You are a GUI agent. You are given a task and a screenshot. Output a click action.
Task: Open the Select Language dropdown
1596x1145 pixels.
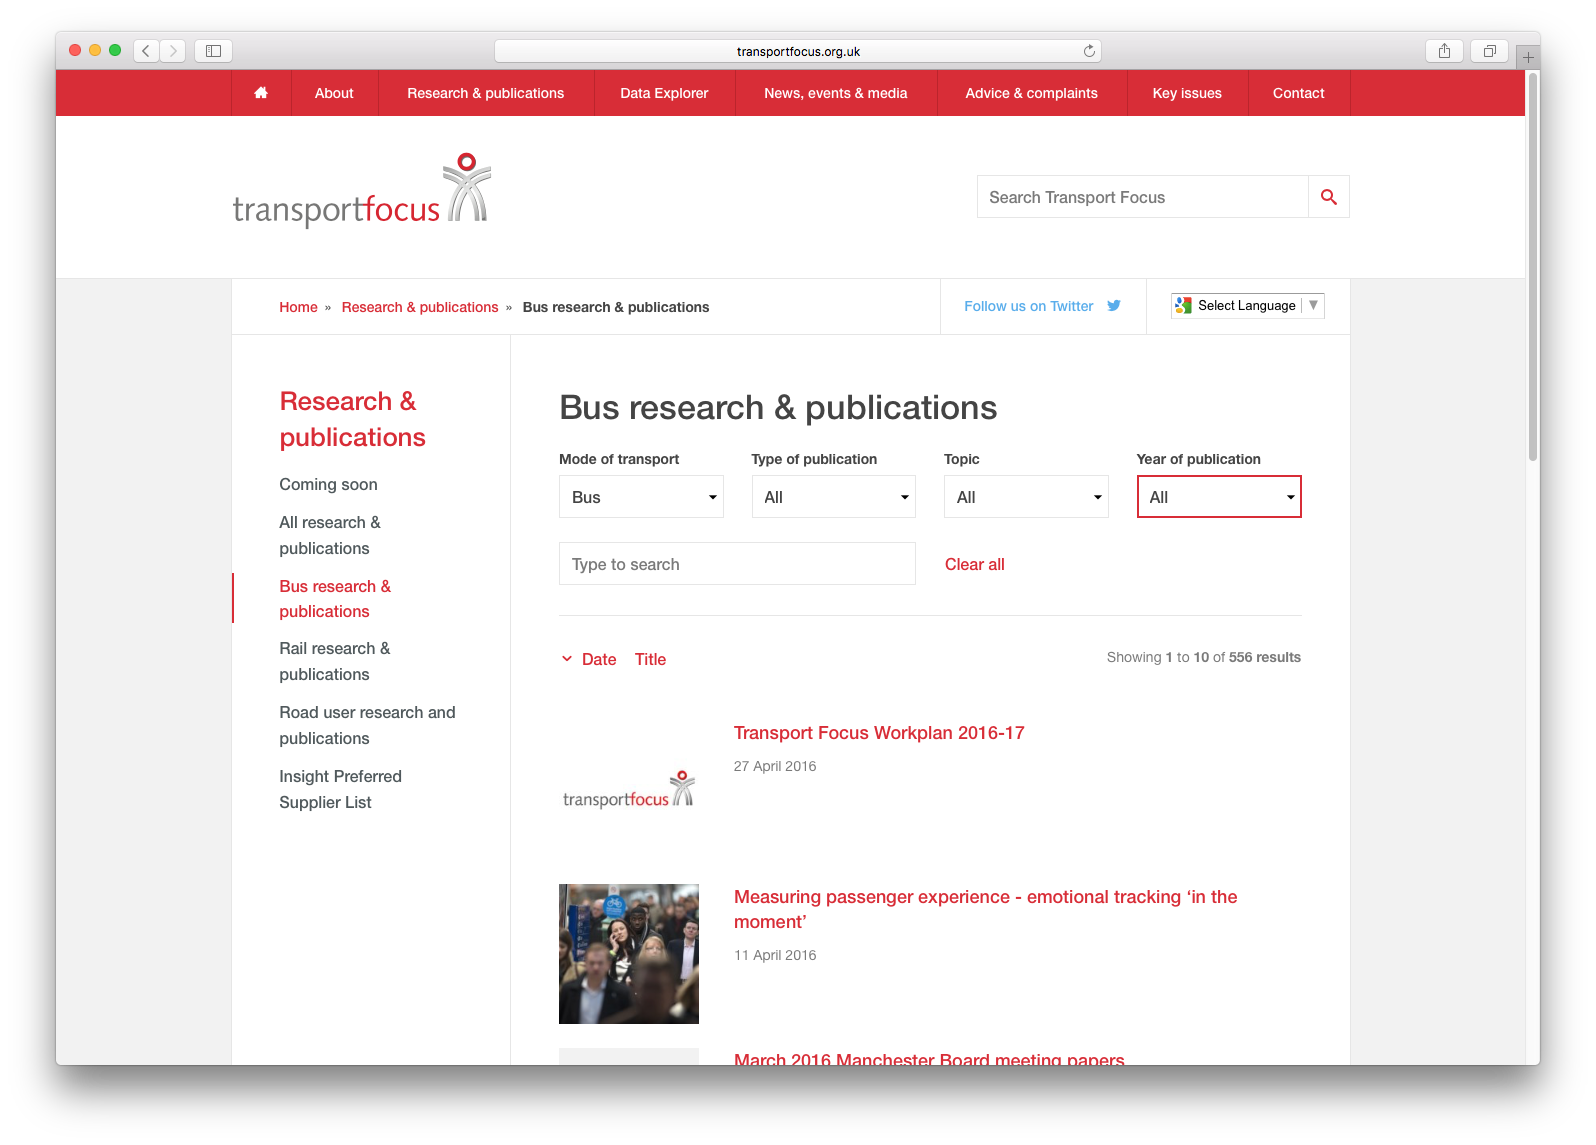(1248, 306)
